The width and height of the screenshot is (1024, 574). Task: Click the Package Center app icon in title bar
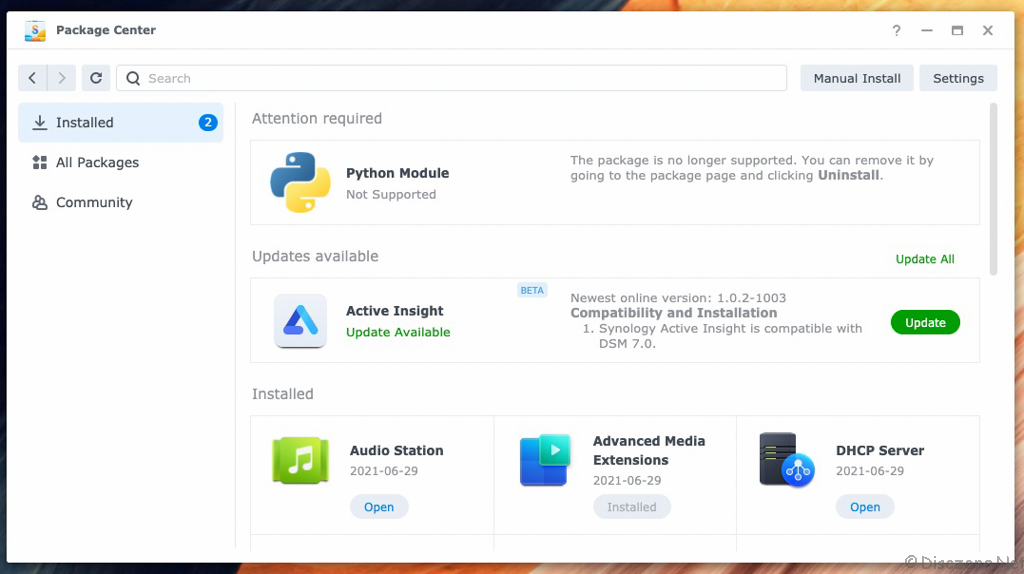pyautogui.click(x=35, y=31)
